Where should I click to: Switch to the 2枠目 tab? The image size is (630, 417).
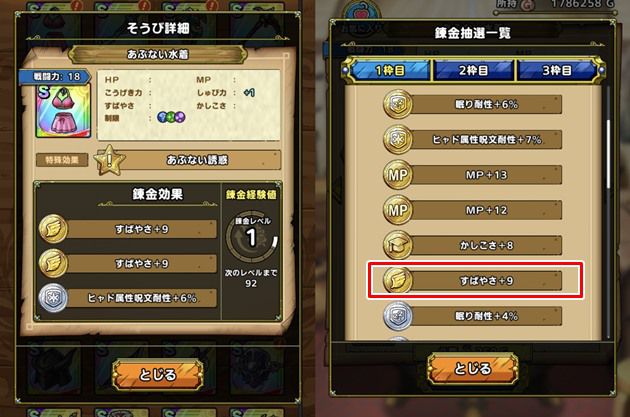point(473,71)
